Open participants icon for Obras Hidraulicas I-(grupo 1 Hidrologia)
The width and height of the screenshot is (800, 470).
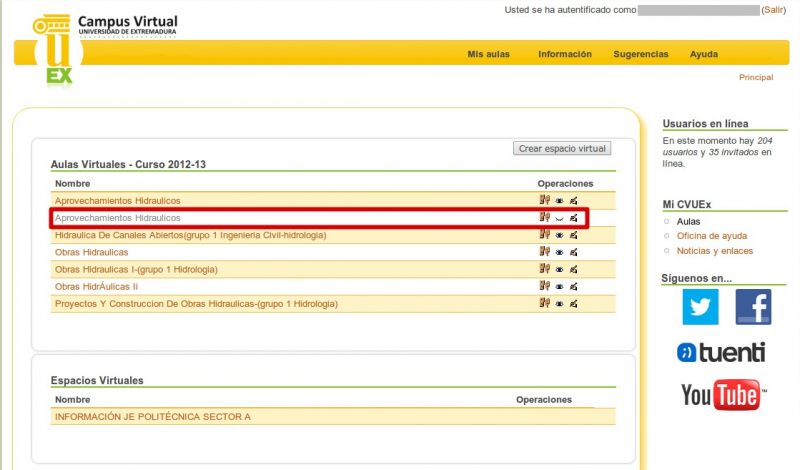click(544, 269)
